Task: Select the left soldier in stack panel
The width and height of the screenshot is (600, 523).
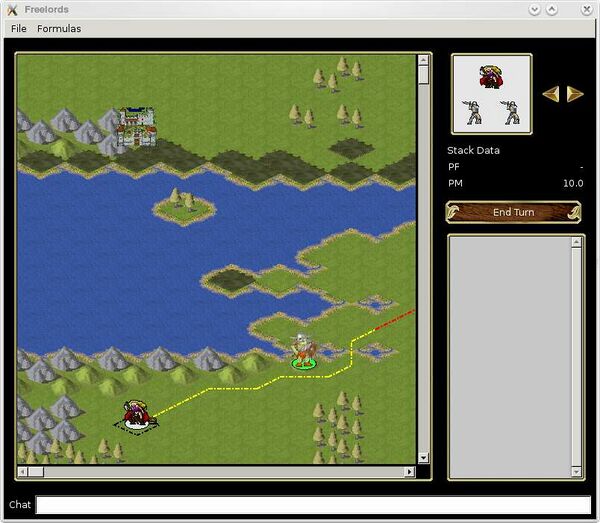Action: click(472, 112)
